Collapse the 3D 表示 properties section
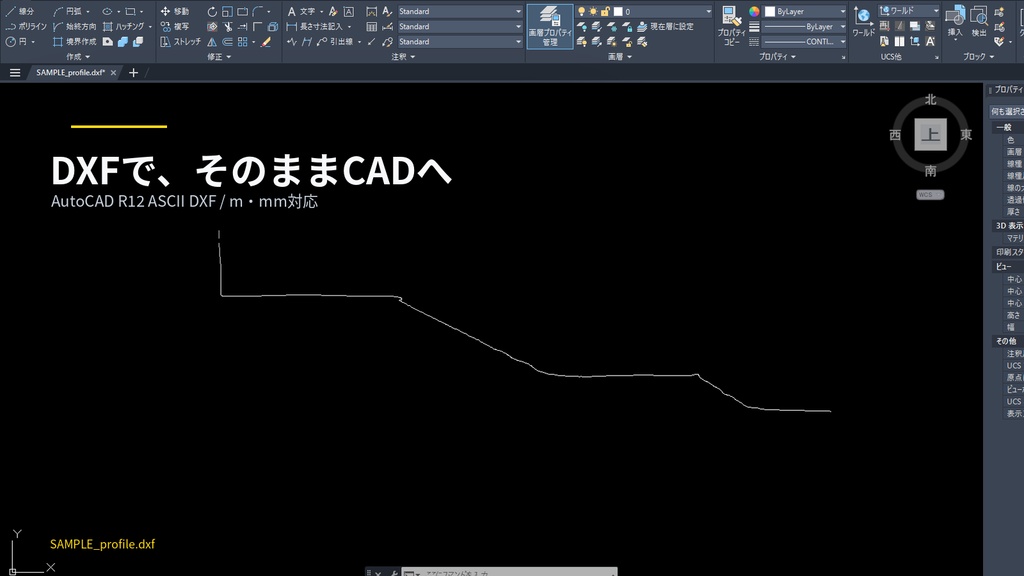 tap(1007, 225)
